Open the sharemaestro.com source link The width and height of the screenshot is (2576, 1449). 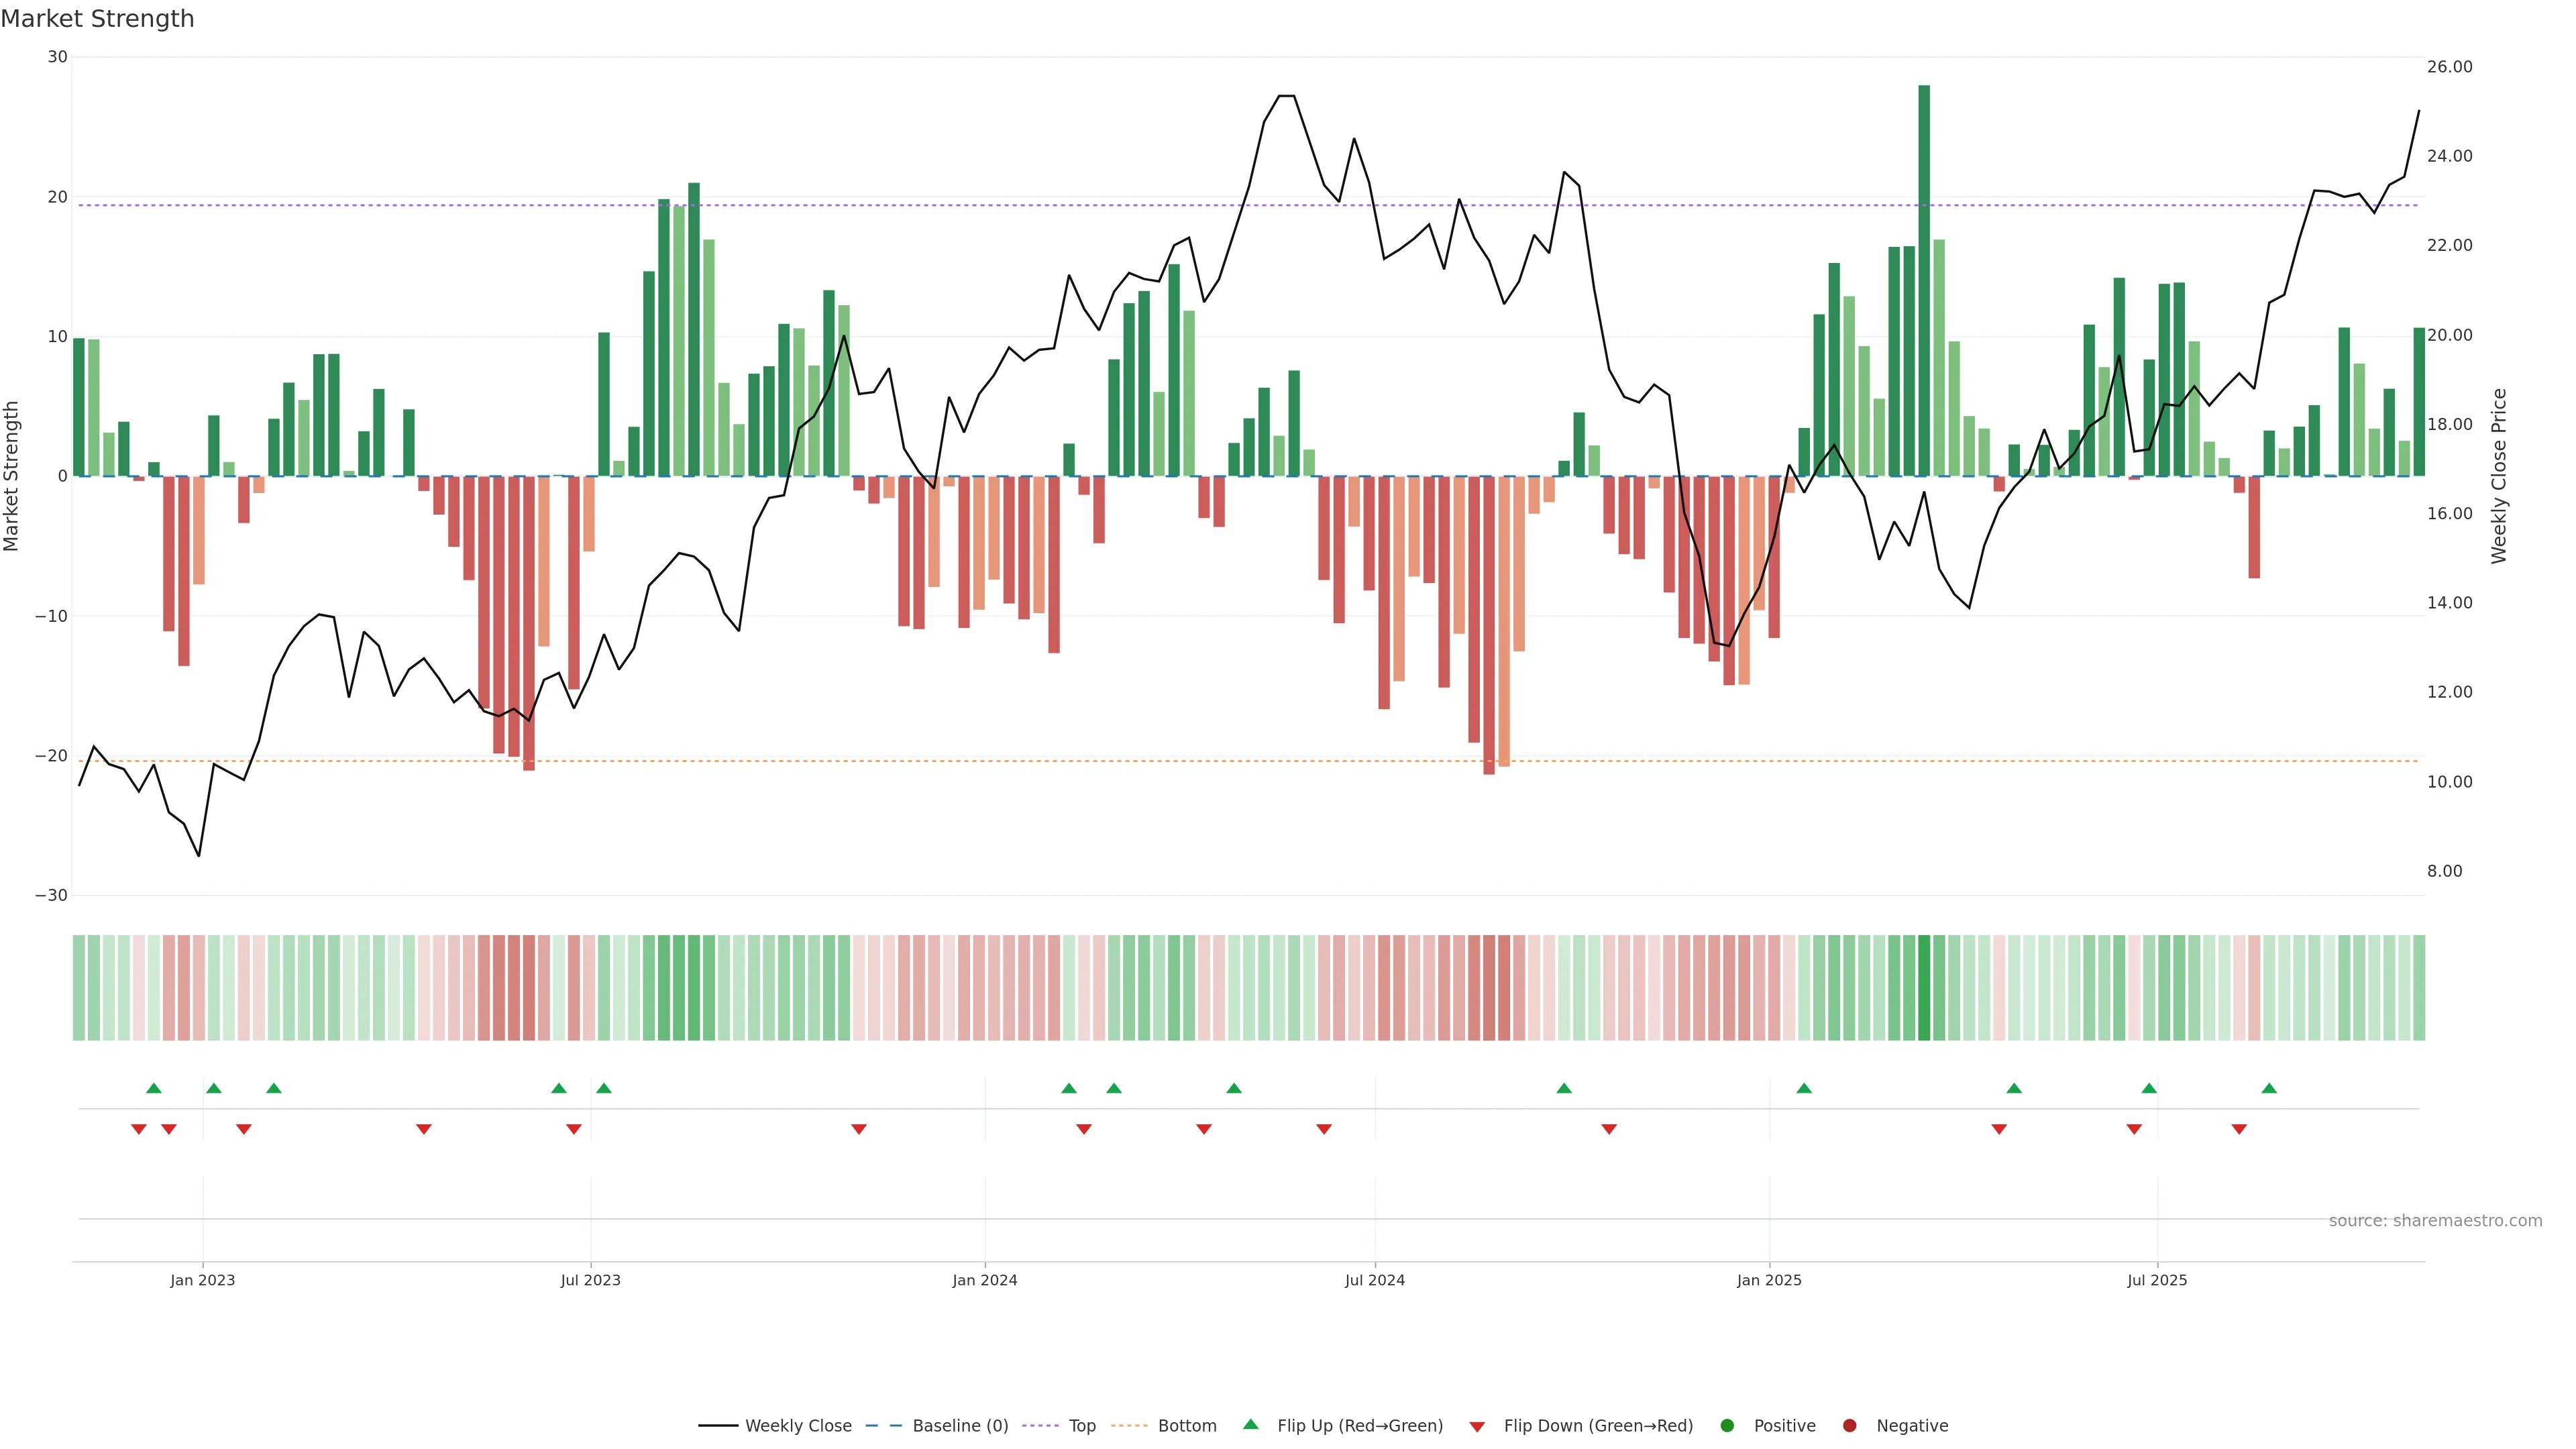pyautogui.click(x=2435, y=1221)
